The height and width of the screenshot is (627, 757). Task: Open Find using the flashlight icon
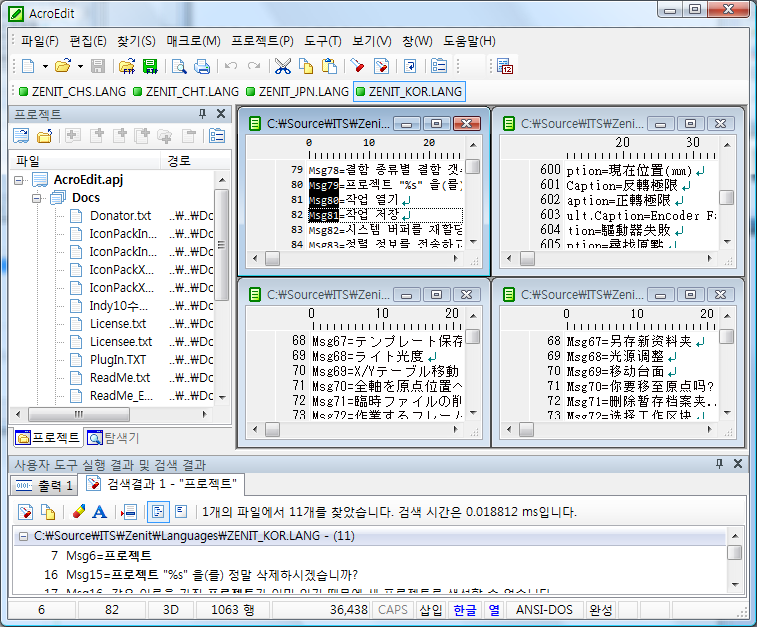(358, 66)
